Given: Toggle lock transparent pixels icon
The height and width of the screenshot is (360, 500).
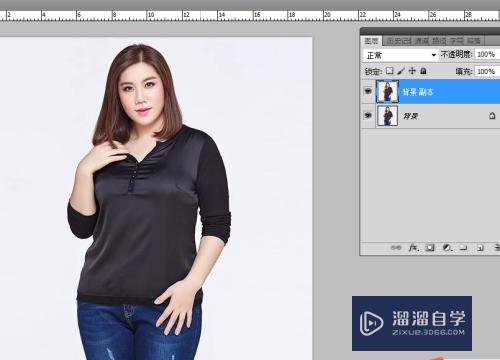Looking at the screenshot, I should click(390, 71).
